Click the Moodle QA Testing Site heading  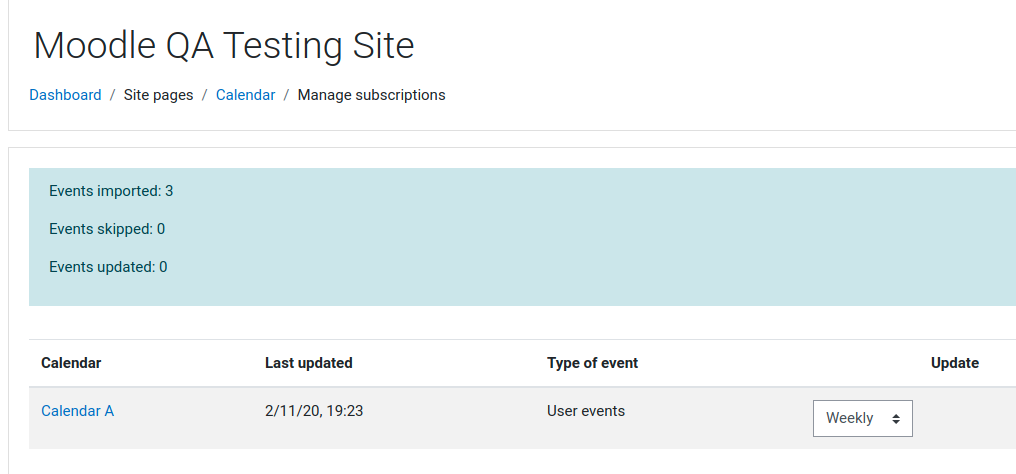click(x=224, y=47)
